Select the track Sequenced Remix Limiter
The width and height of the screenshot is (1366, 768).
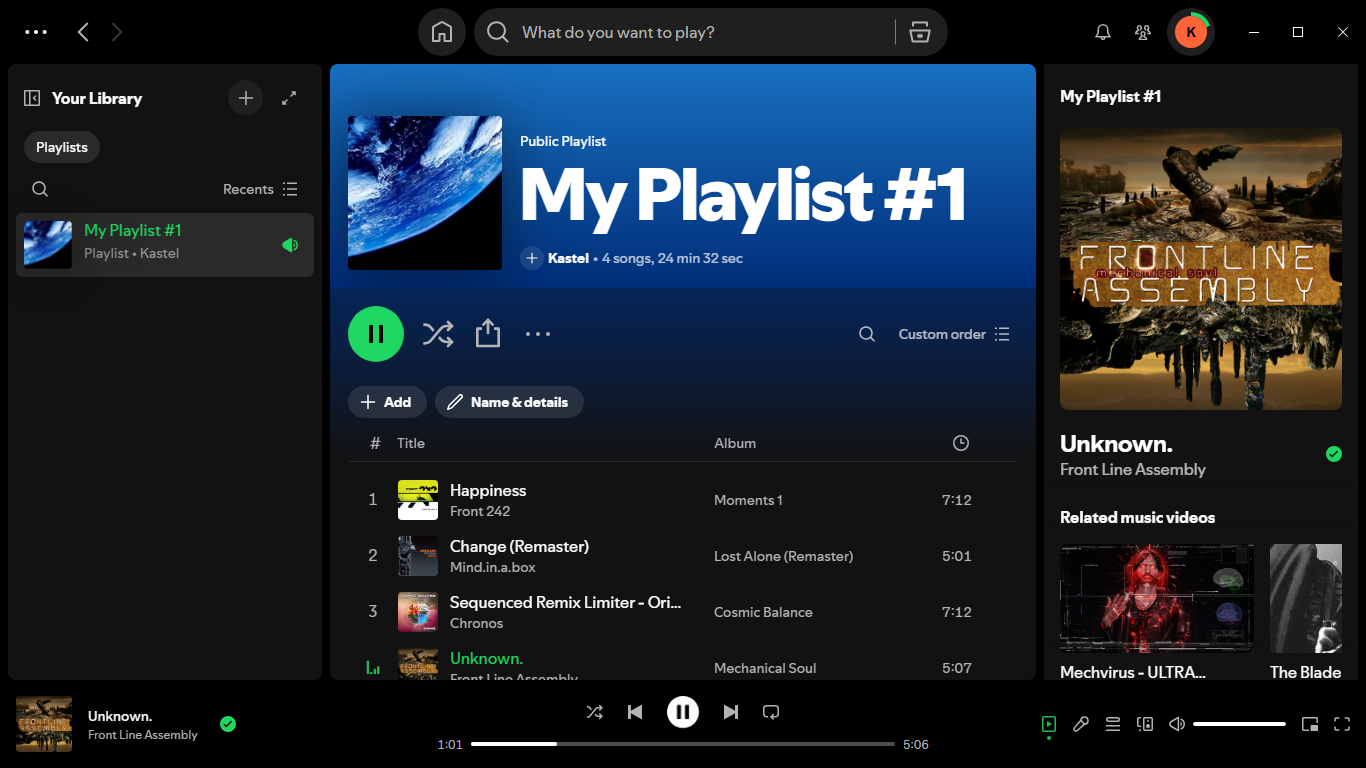(x=683, y=612)
